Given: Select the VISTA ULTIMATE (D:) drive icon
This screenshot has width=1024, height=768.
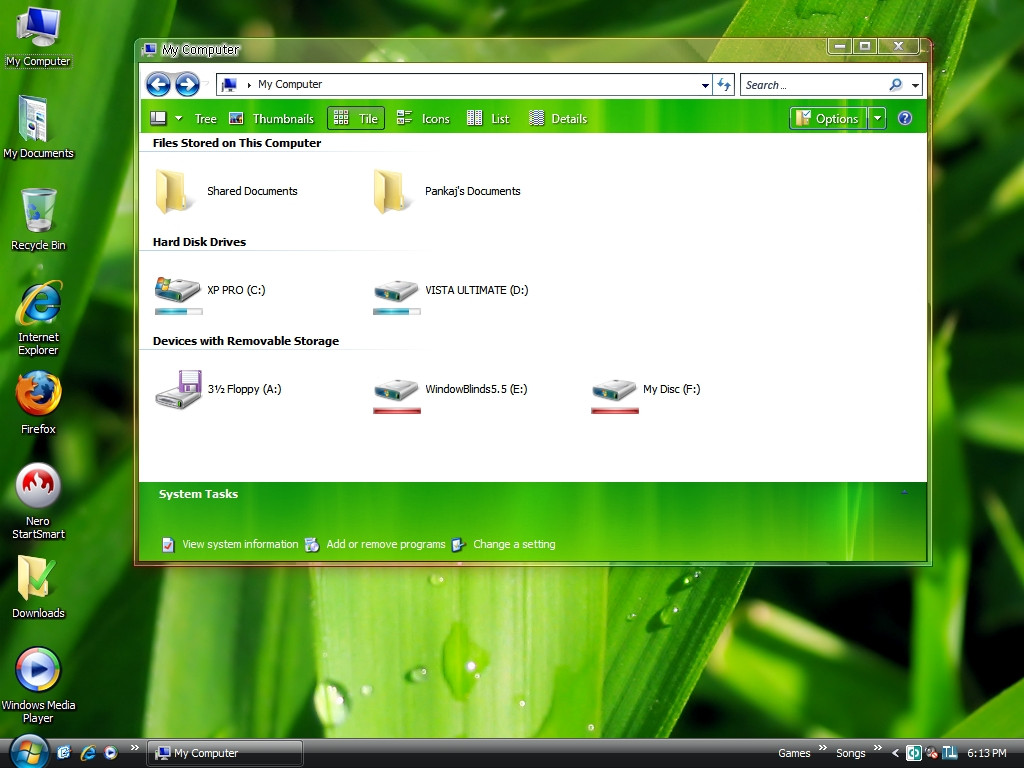Looking at the screenshot, I should [x=396, y=290].
